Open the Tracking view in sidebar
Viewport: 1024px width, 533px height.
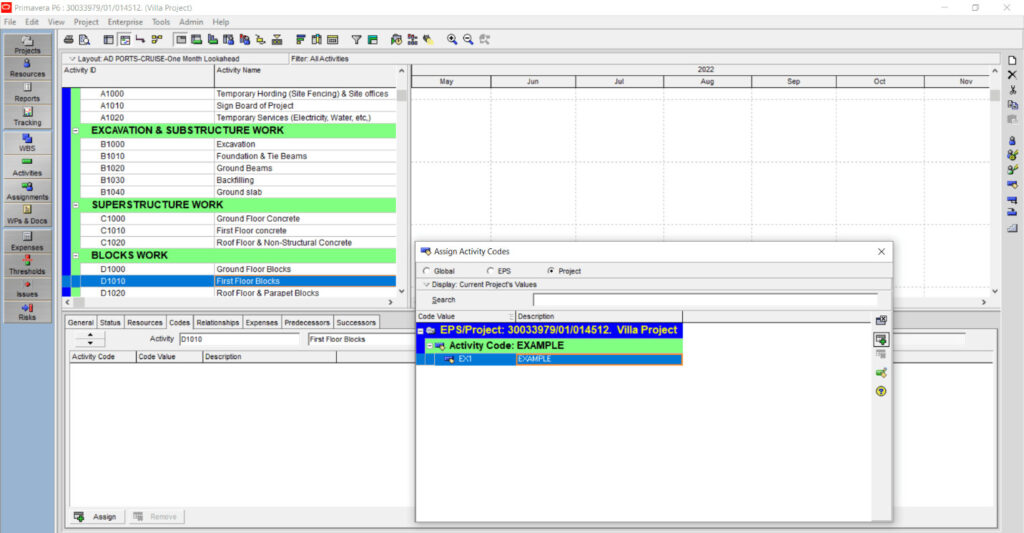[x=27, y=116]
